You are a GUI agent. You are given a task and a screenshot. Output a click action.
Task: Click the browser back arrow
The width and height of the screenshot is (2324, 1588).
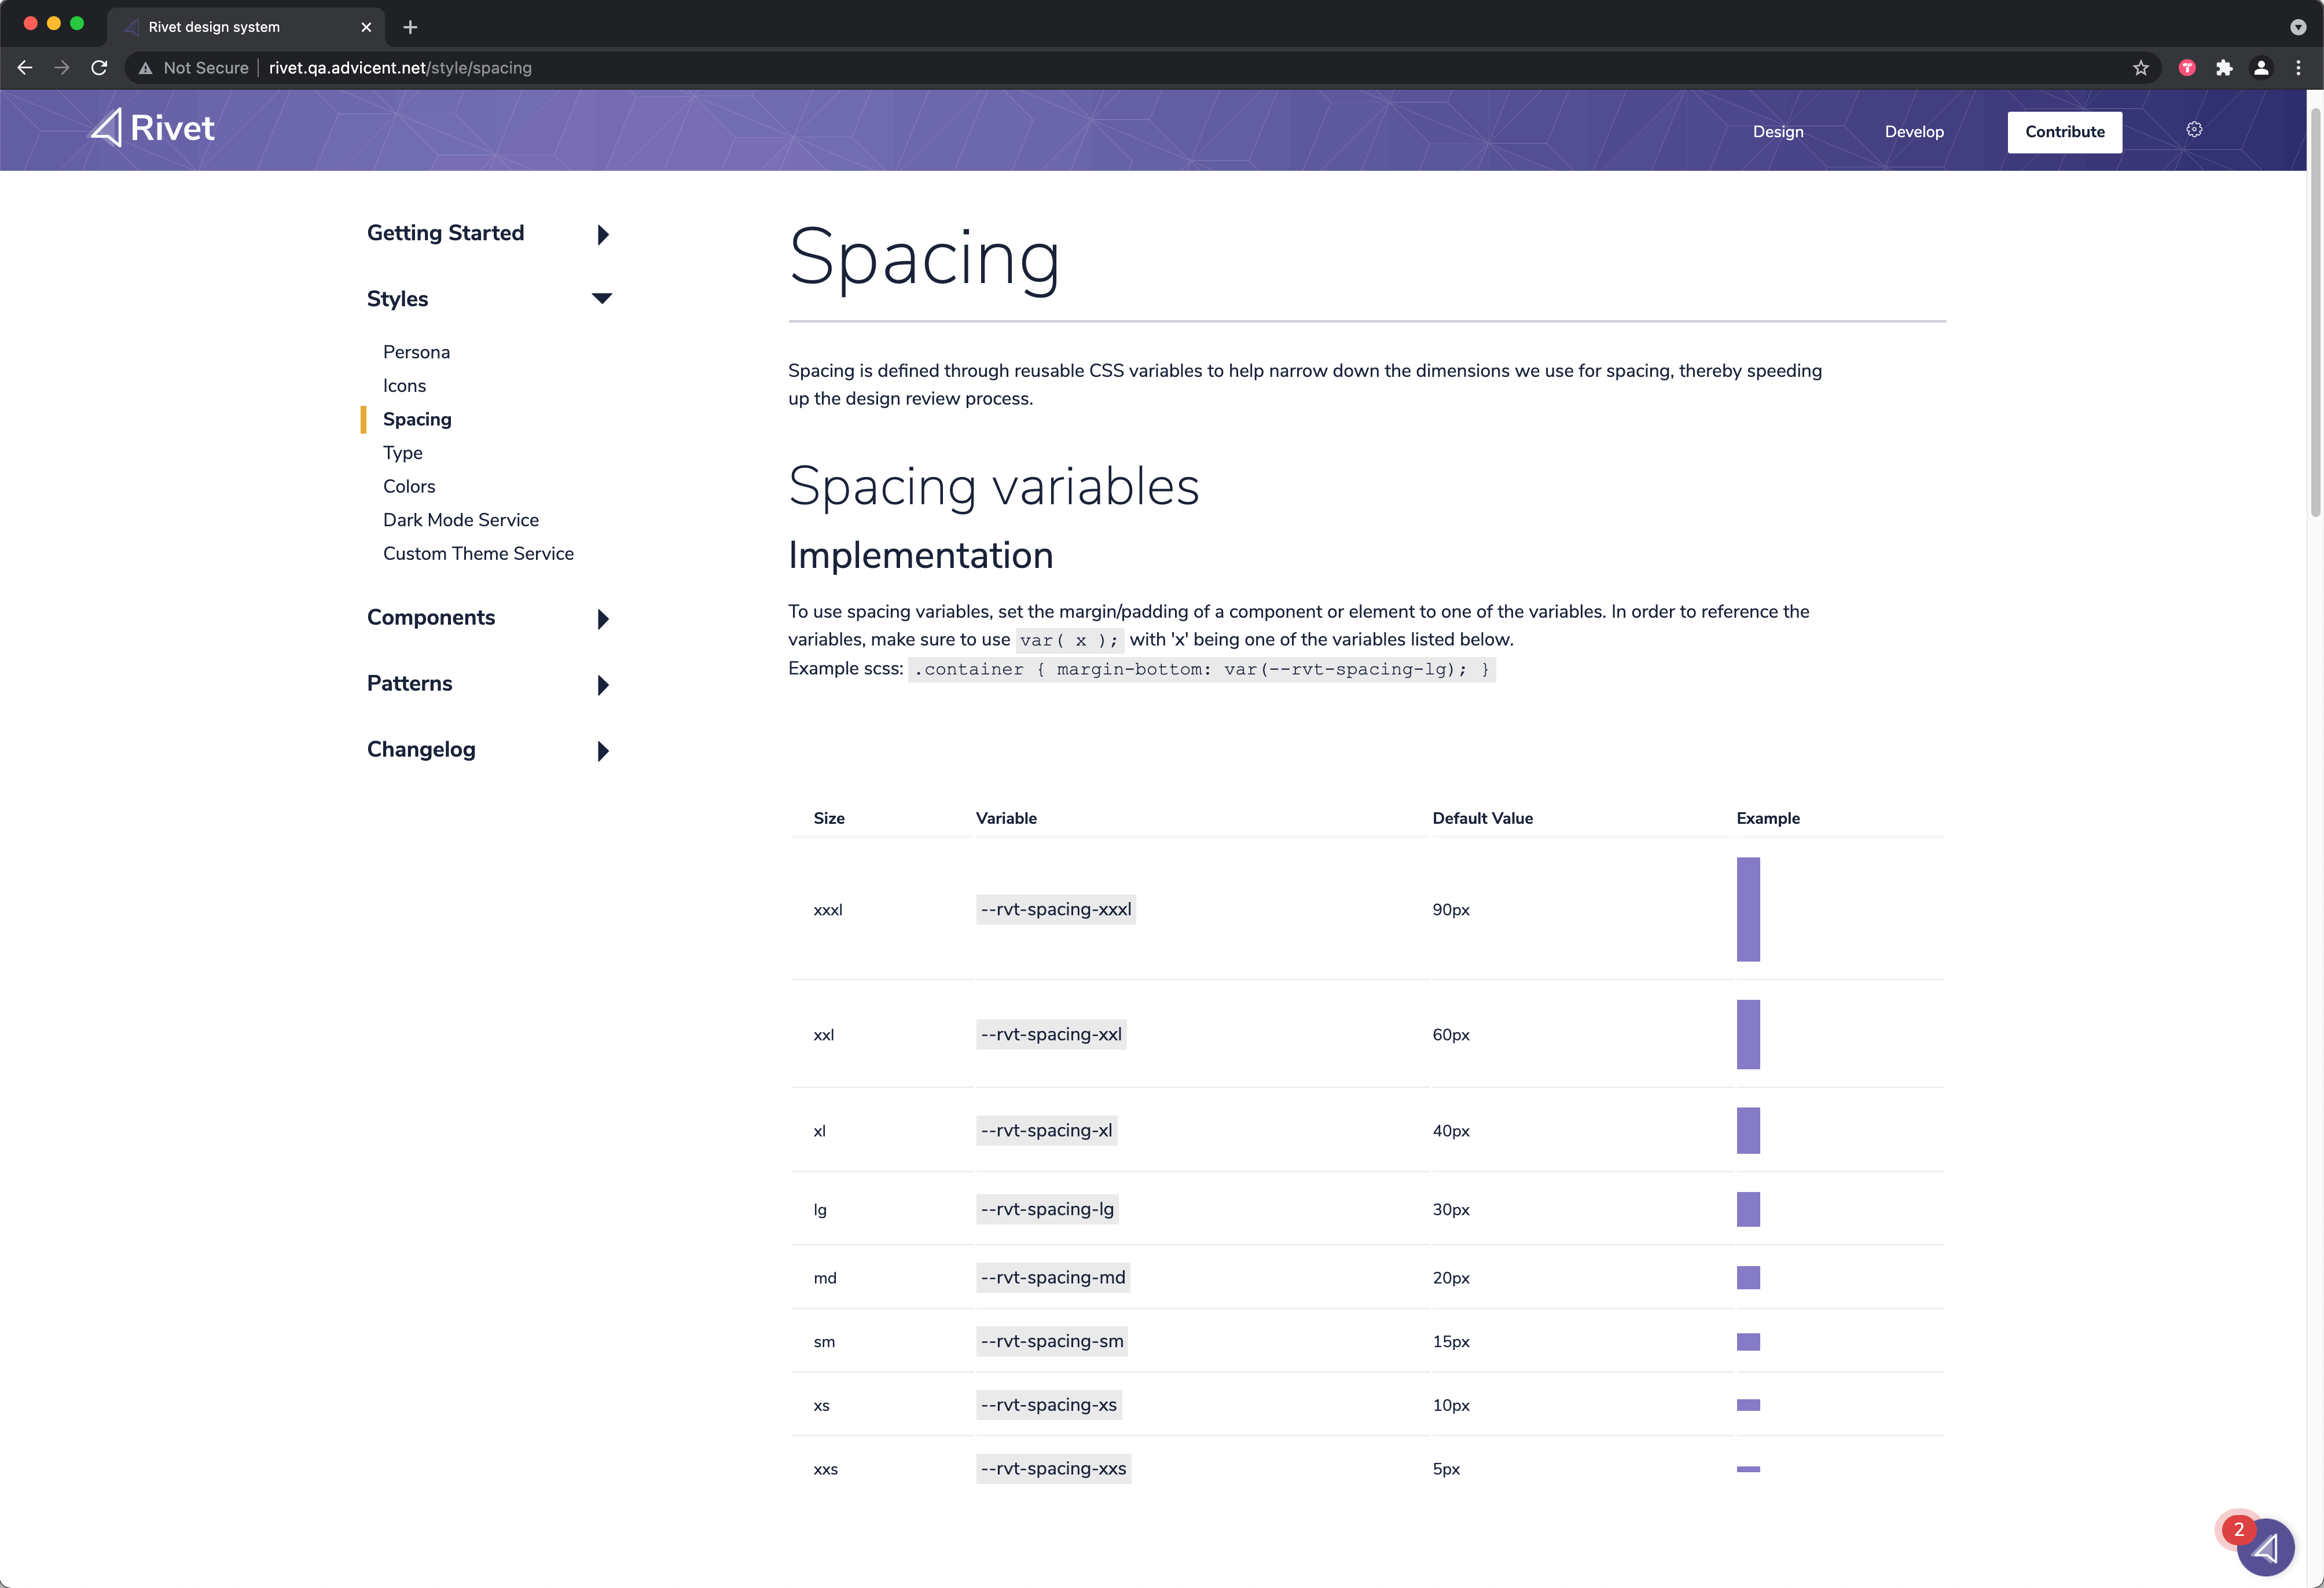(x=25, y=68)
